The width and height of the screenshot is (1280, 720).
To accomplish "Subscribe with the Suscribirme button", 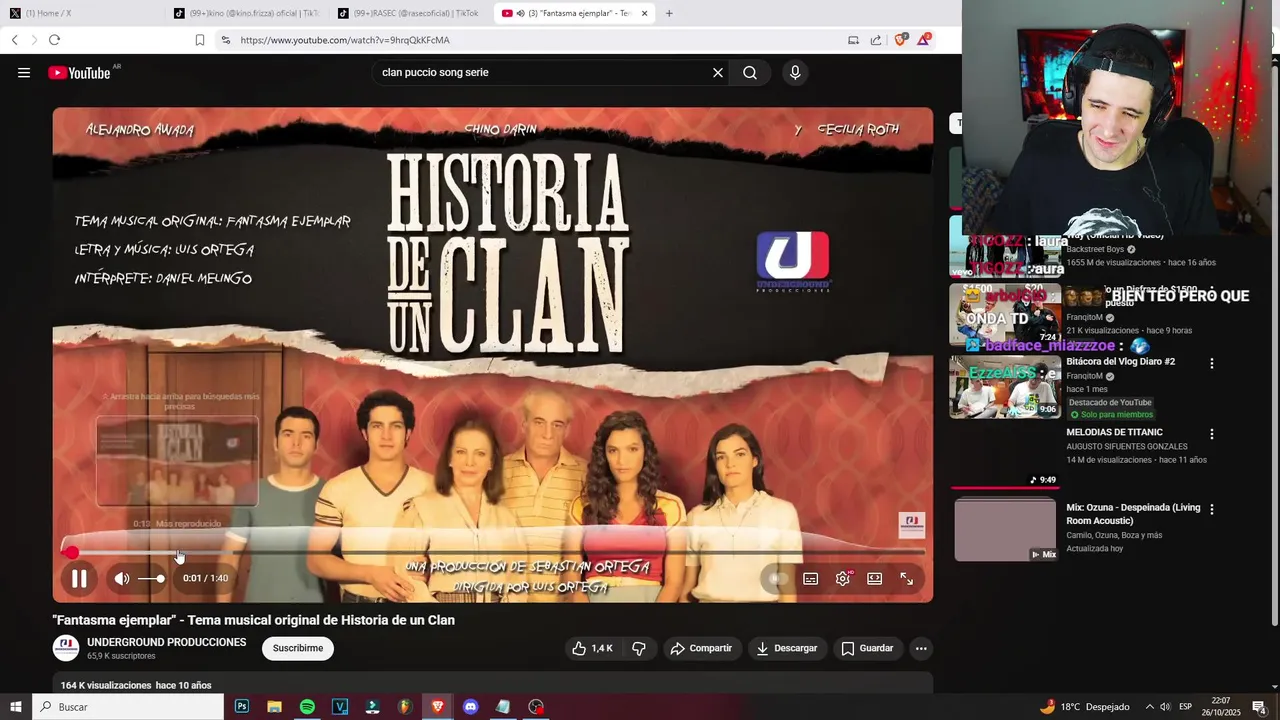I will pos(298,648).
